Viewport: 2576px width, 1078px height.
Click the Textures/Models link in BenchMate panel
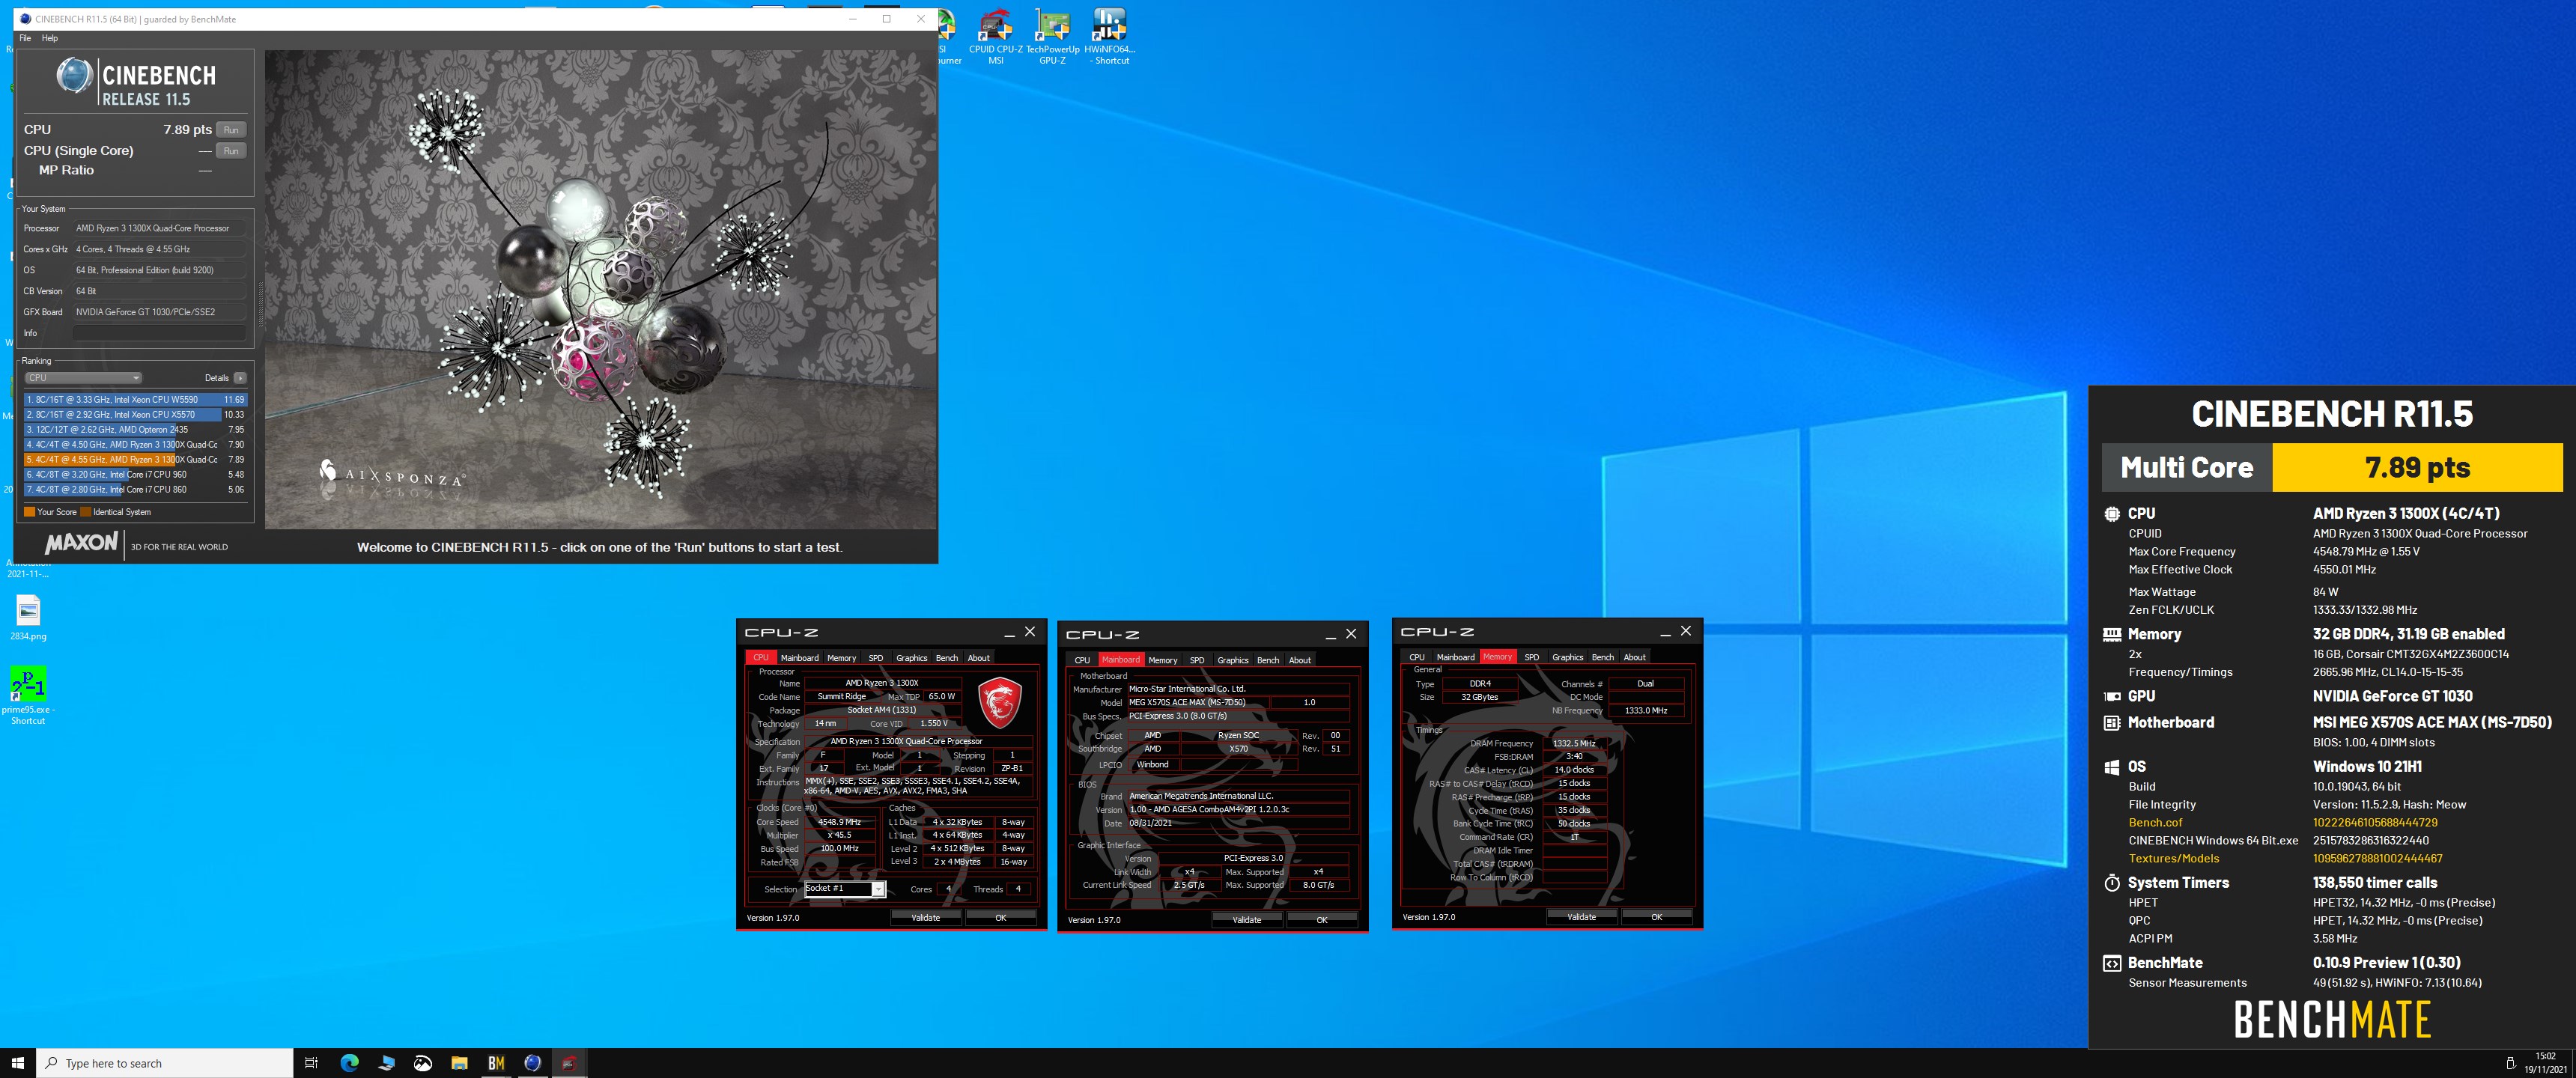click(x=2173, y=859)
